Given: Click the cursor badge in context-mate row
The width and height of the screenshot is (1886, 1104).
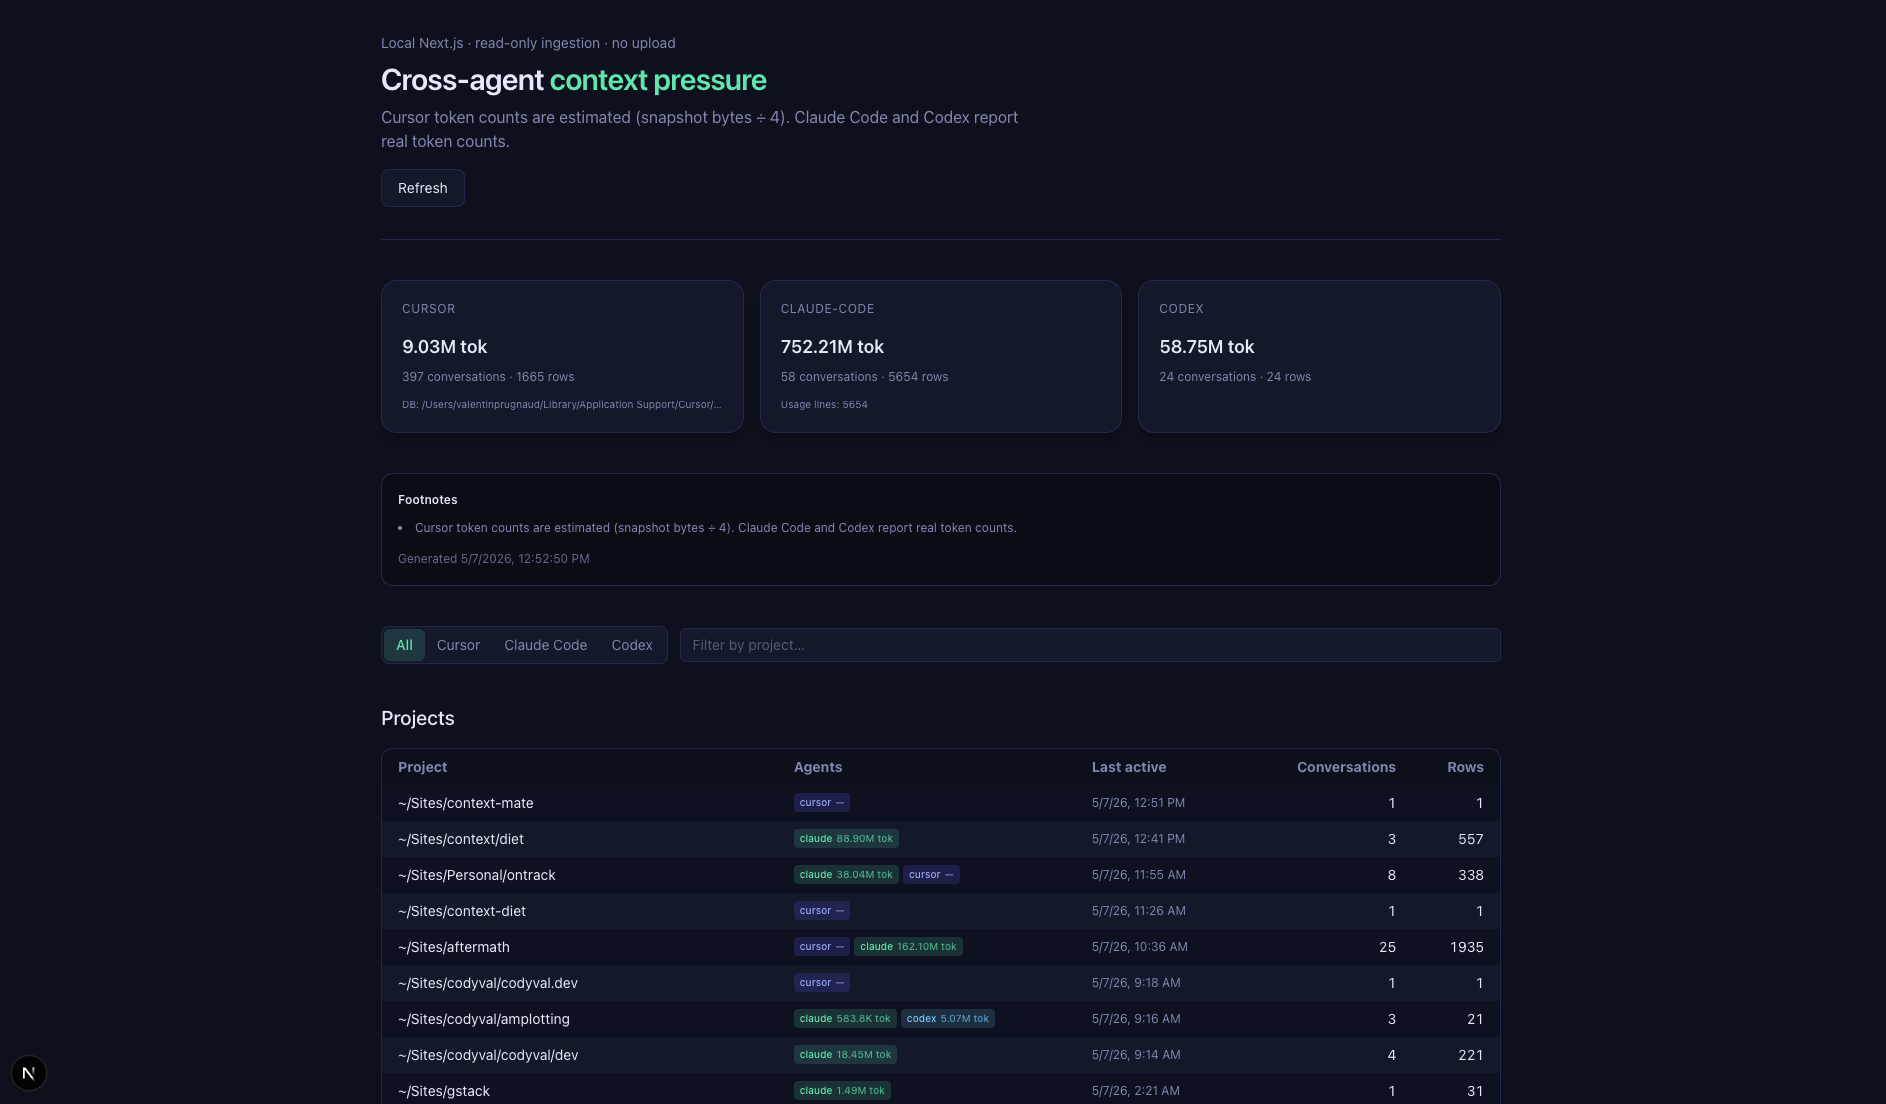Looking at the screenshot, I should tap(822, 803).
